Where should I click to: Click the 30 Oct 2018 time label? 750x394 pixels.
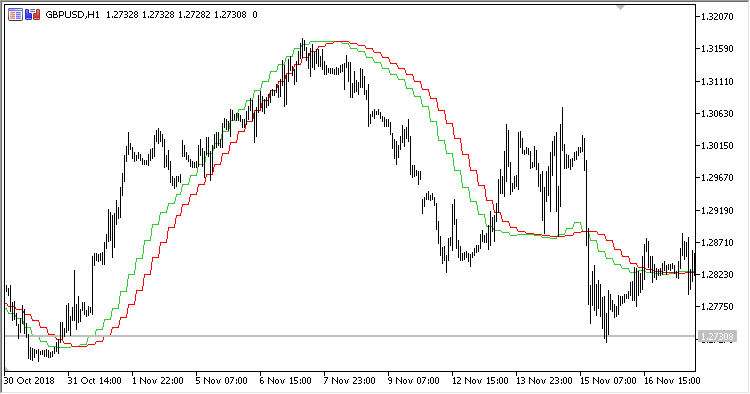tap(29, 381)
